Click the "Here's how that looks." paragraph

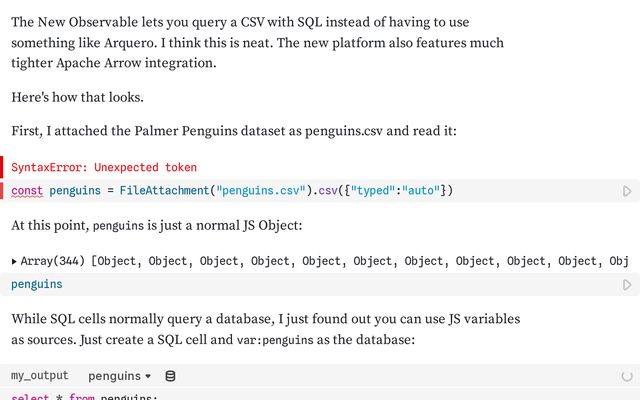(x=78, y=97)
